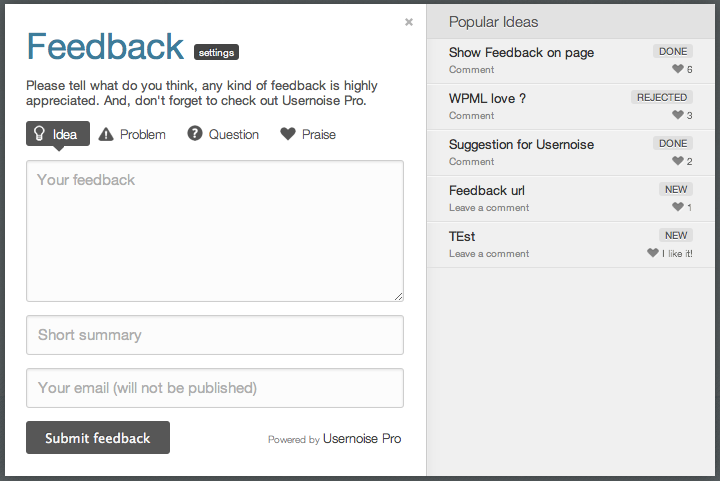
Task: Click into the Short summary field
Action: click(x=215, y=335)
